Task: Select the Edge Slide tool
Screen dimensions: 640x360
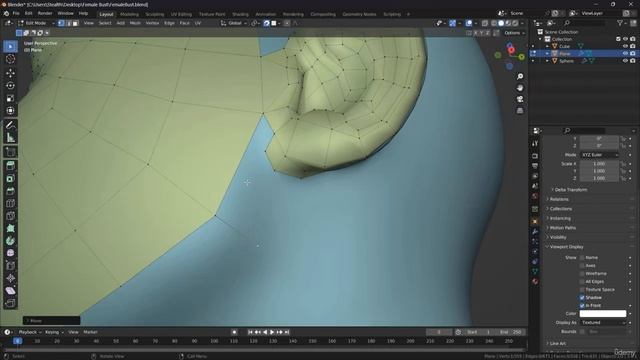Action: 10,266
